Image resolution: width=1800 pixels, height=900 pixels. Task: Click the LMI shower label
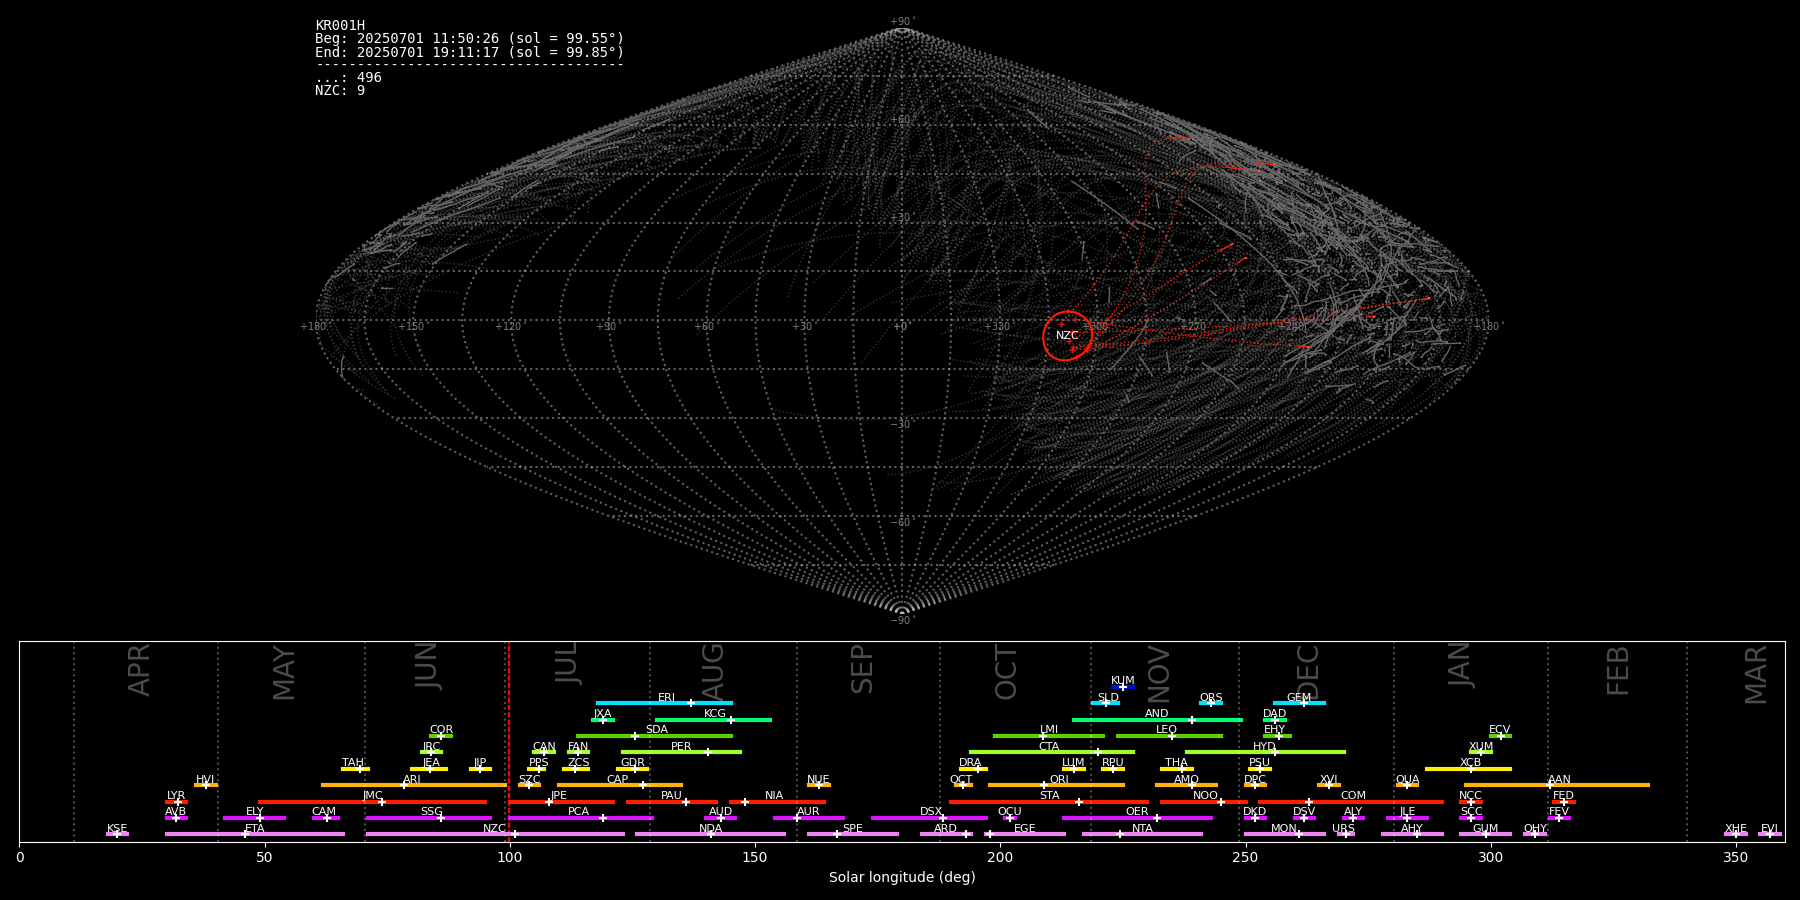tap(1049, 730)
